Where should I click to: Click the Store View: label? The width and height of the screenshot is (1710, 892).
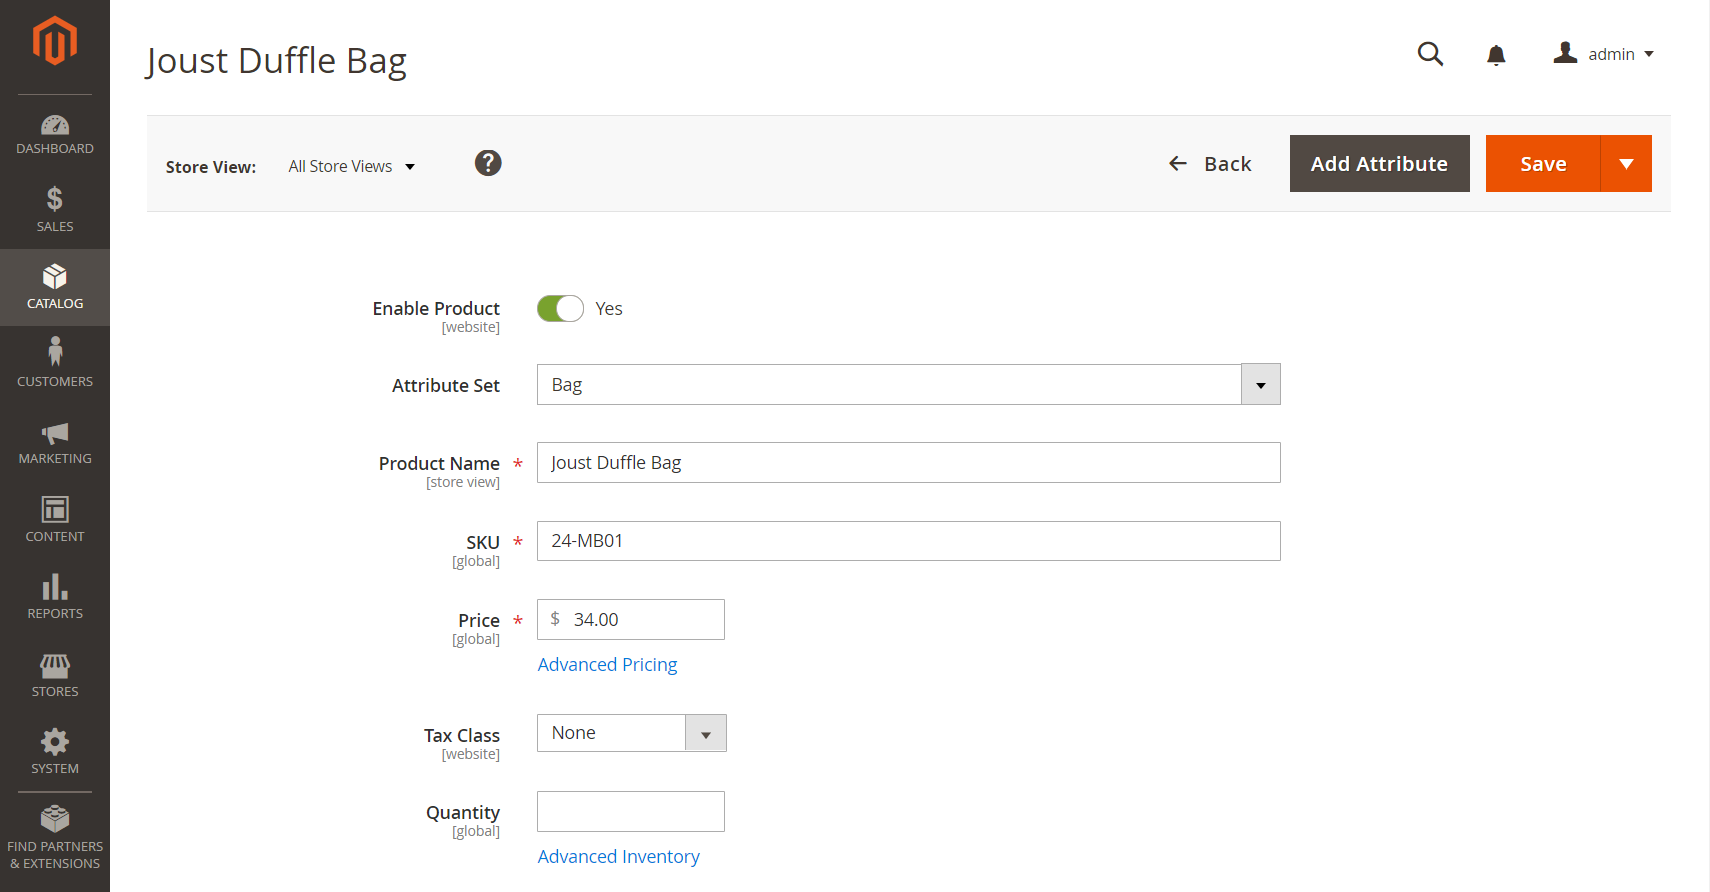[x=211, y=167]
